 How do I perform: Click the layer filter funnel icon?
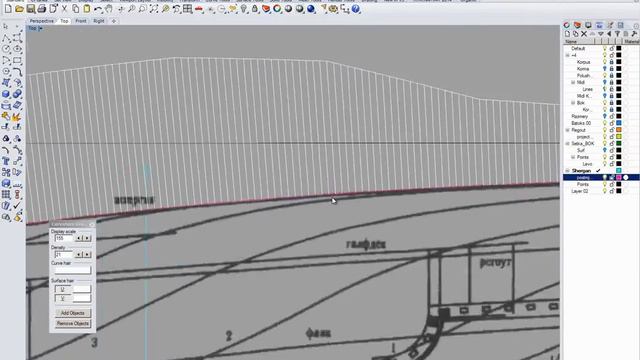point(617,34)
